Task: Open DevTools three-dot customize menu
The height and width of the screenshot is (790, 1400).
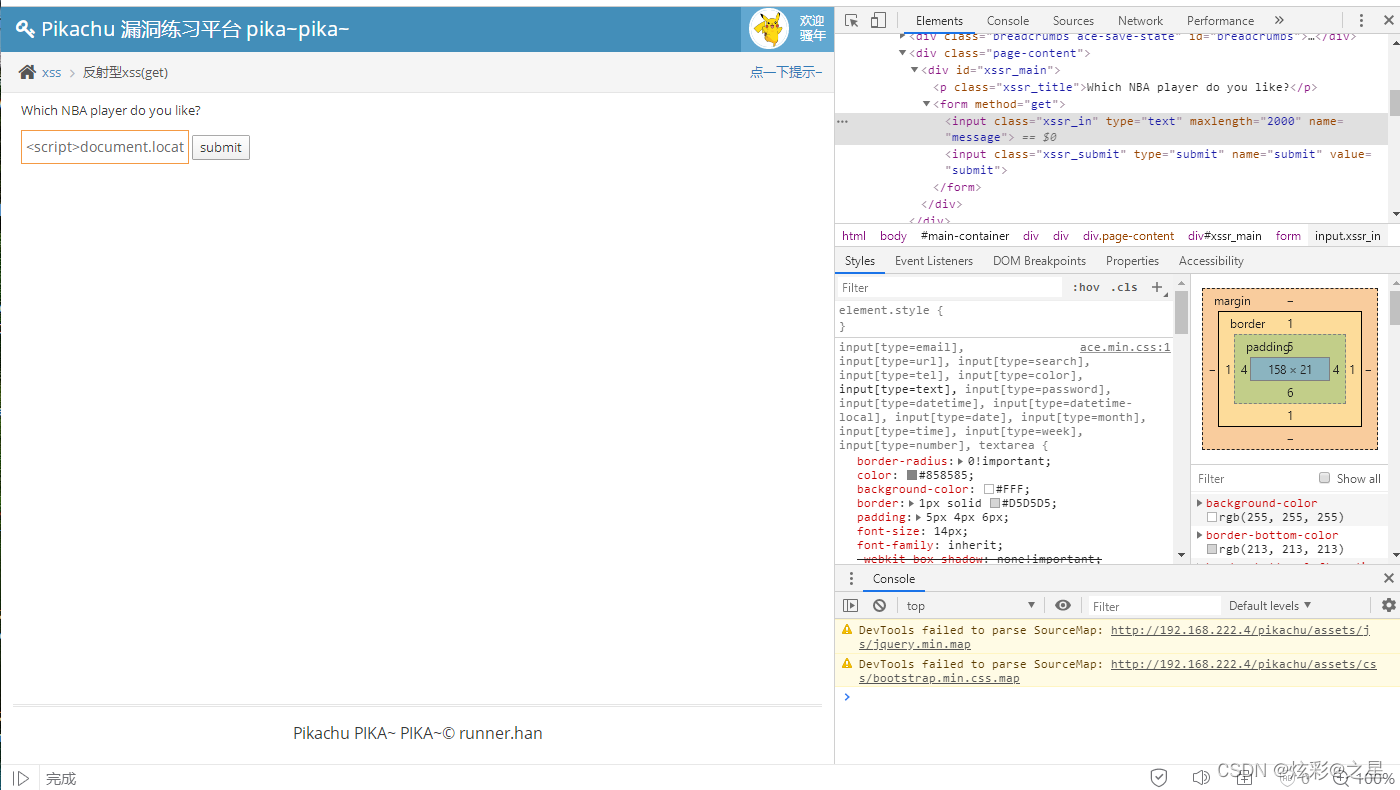Action: (x=1361, y=20)
